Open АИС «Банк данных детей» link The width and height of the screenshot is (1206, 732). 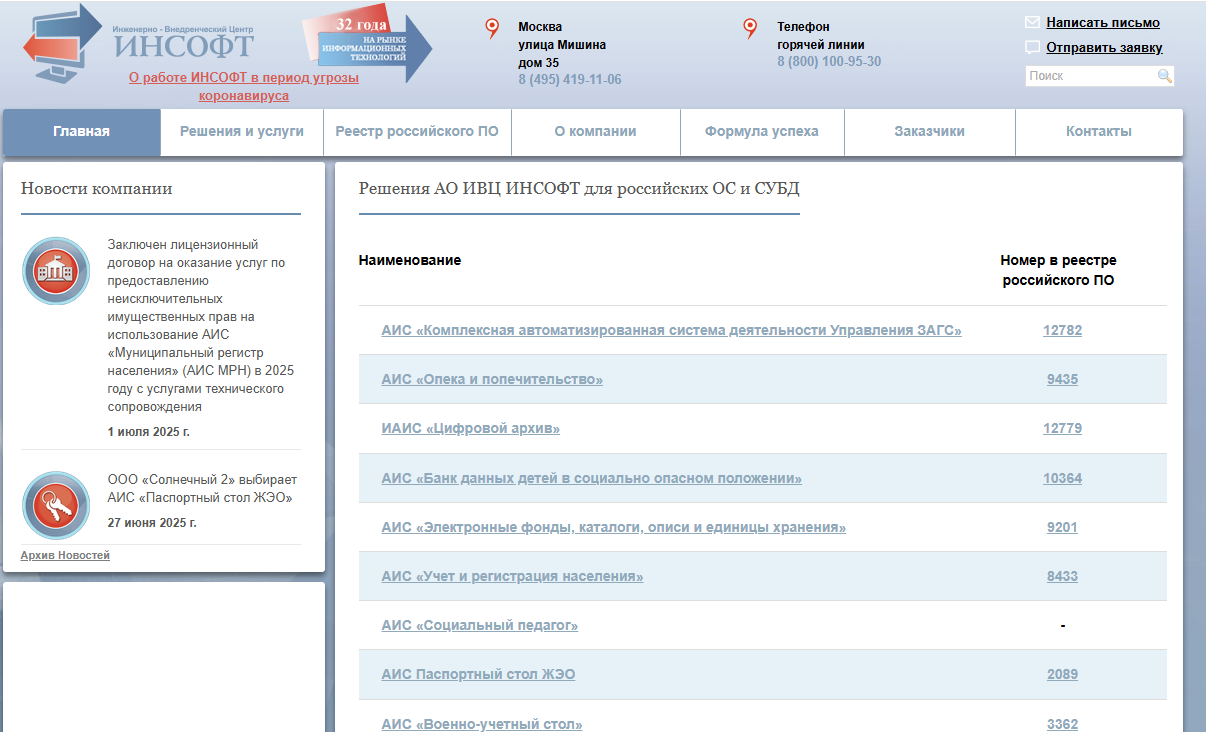pyautogui.click(x=591, y=478)
